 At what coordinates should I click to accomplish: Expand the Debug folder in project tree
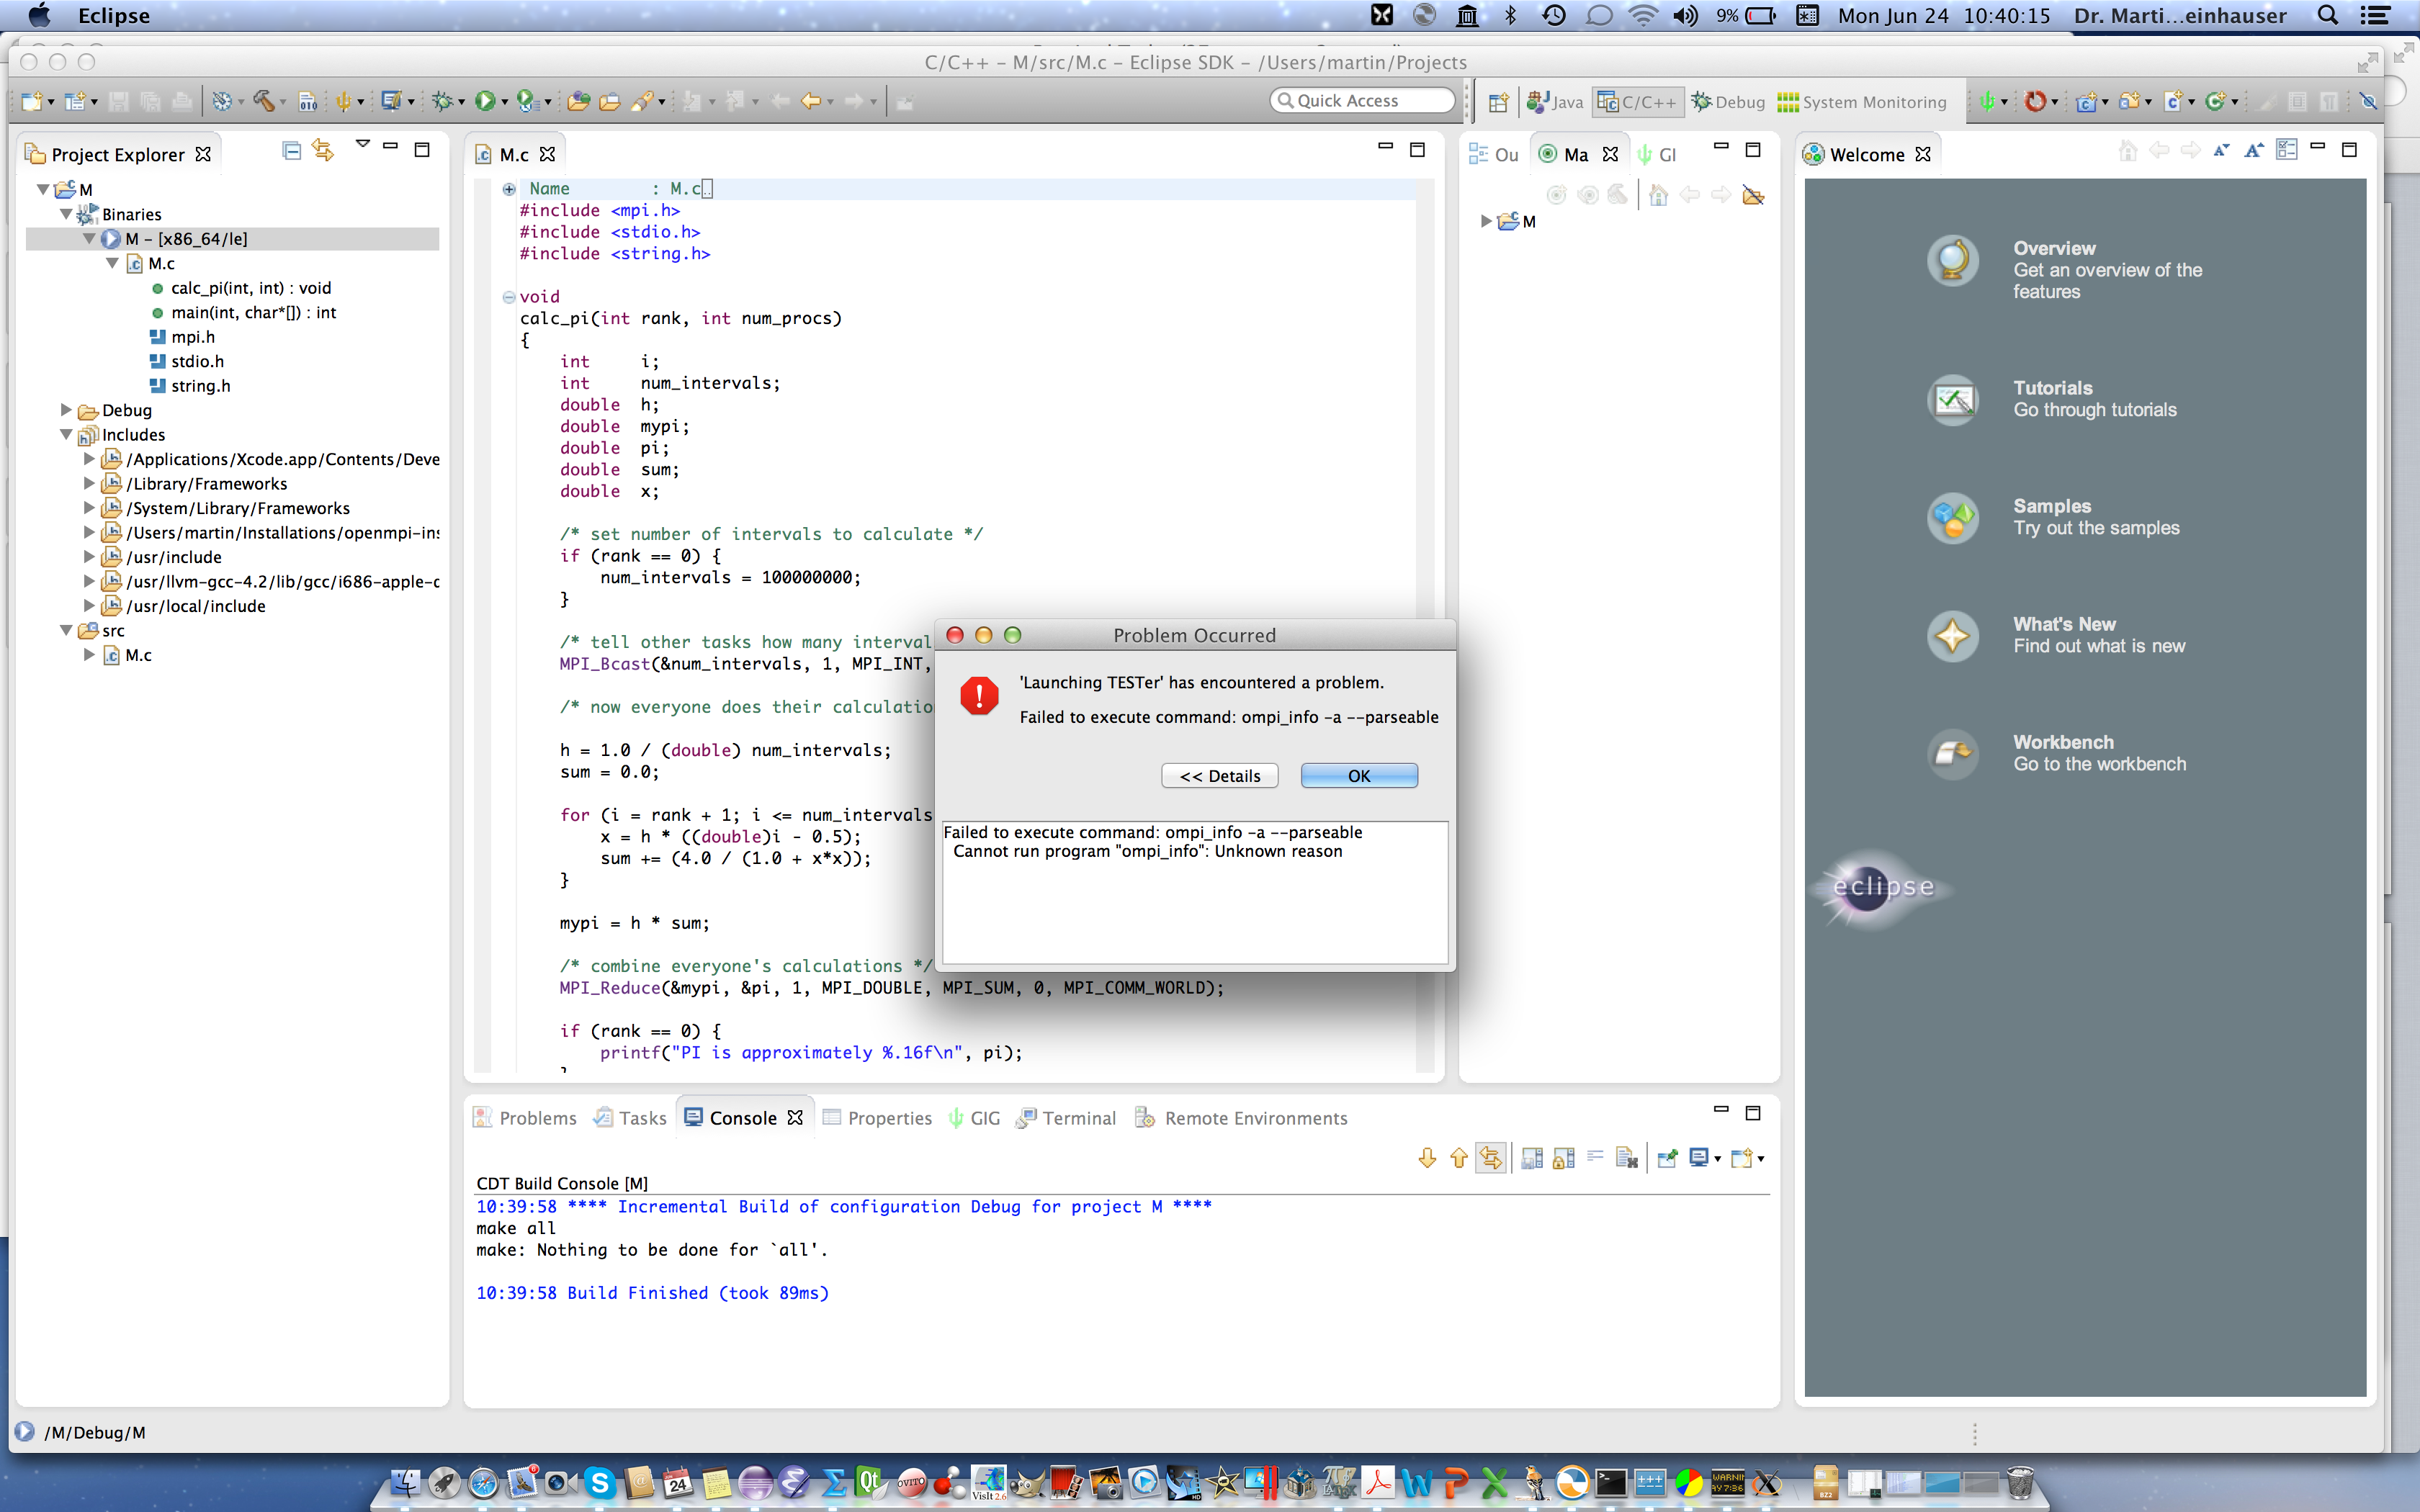66,410
